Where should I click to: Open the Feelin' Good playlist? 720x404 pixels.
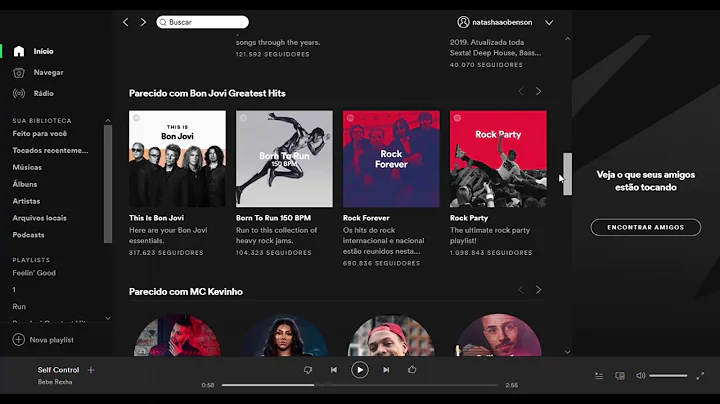[34, 273]
